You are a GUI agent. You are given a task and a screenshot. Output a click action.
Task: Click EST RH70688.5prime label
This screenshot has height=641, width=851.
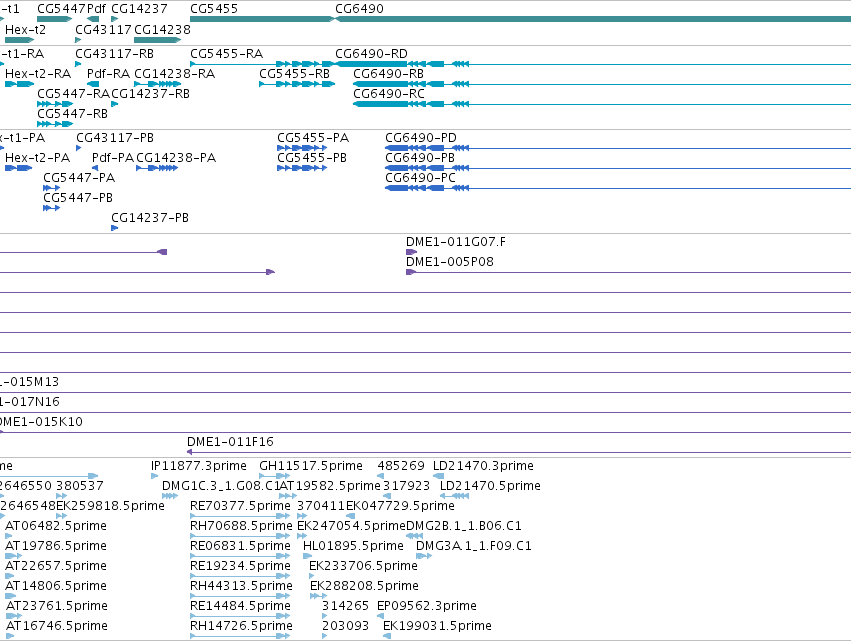(241, 526)
